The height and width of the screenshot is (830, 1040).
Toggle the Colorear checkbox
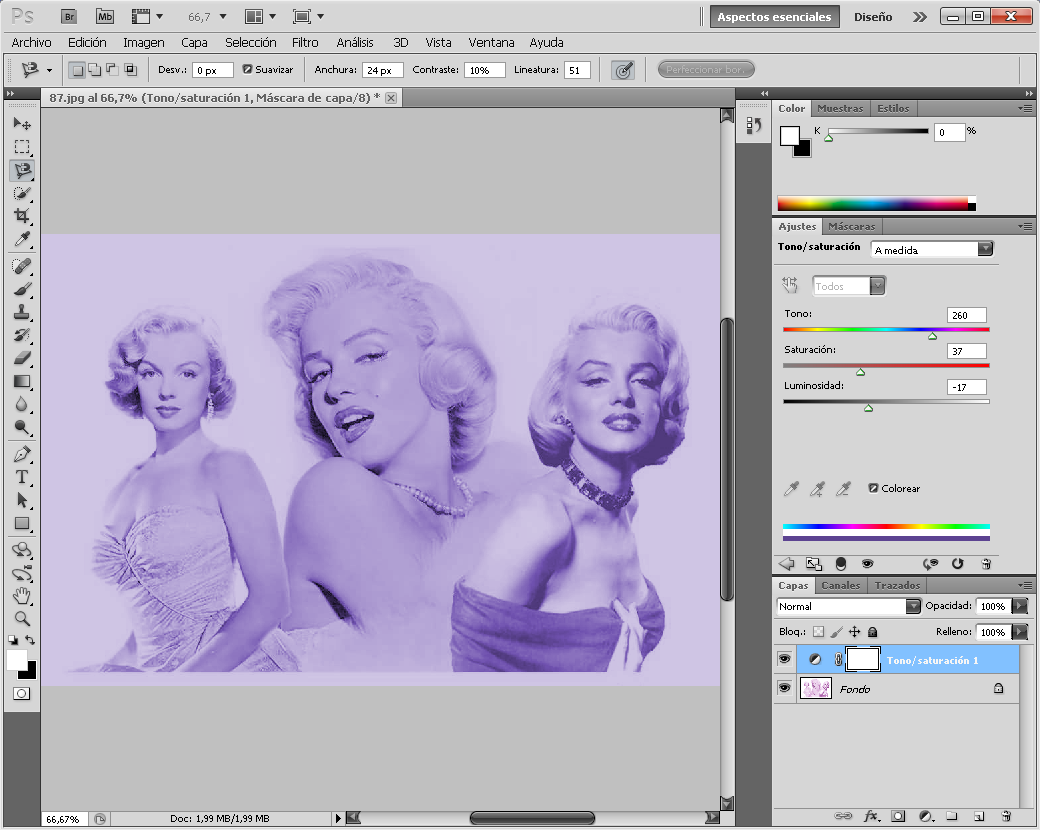coord(874,488)
